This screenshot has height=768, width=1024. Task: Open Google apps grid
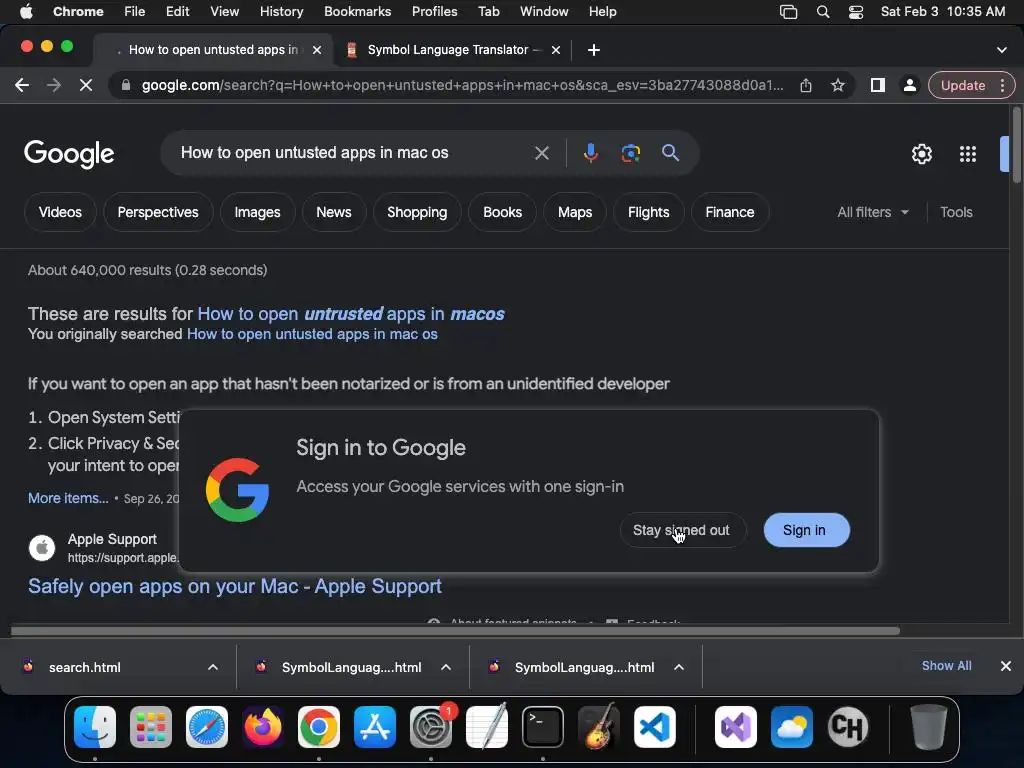[x=967, y=154]
